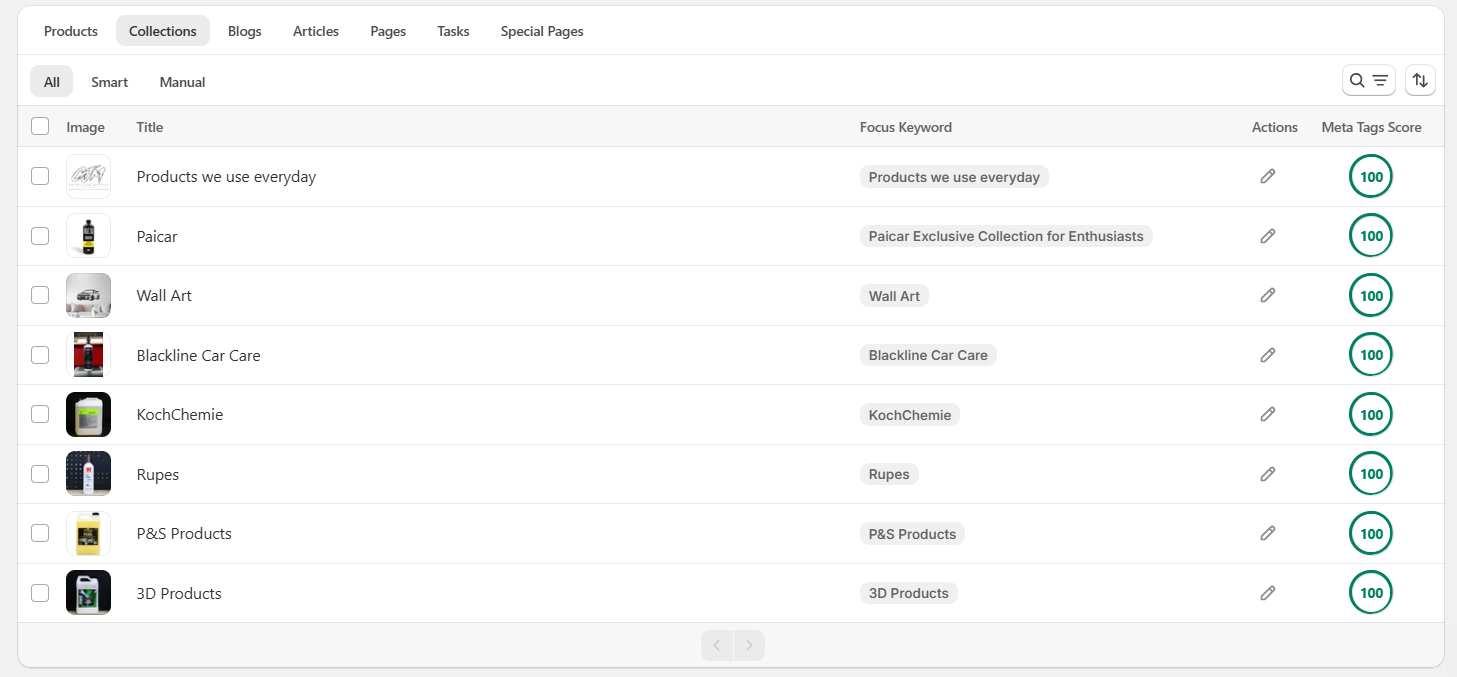This screenshot has height=677, width=1457.
Task: Tick the Rupes row checkbox
Action: coord(40,474)
